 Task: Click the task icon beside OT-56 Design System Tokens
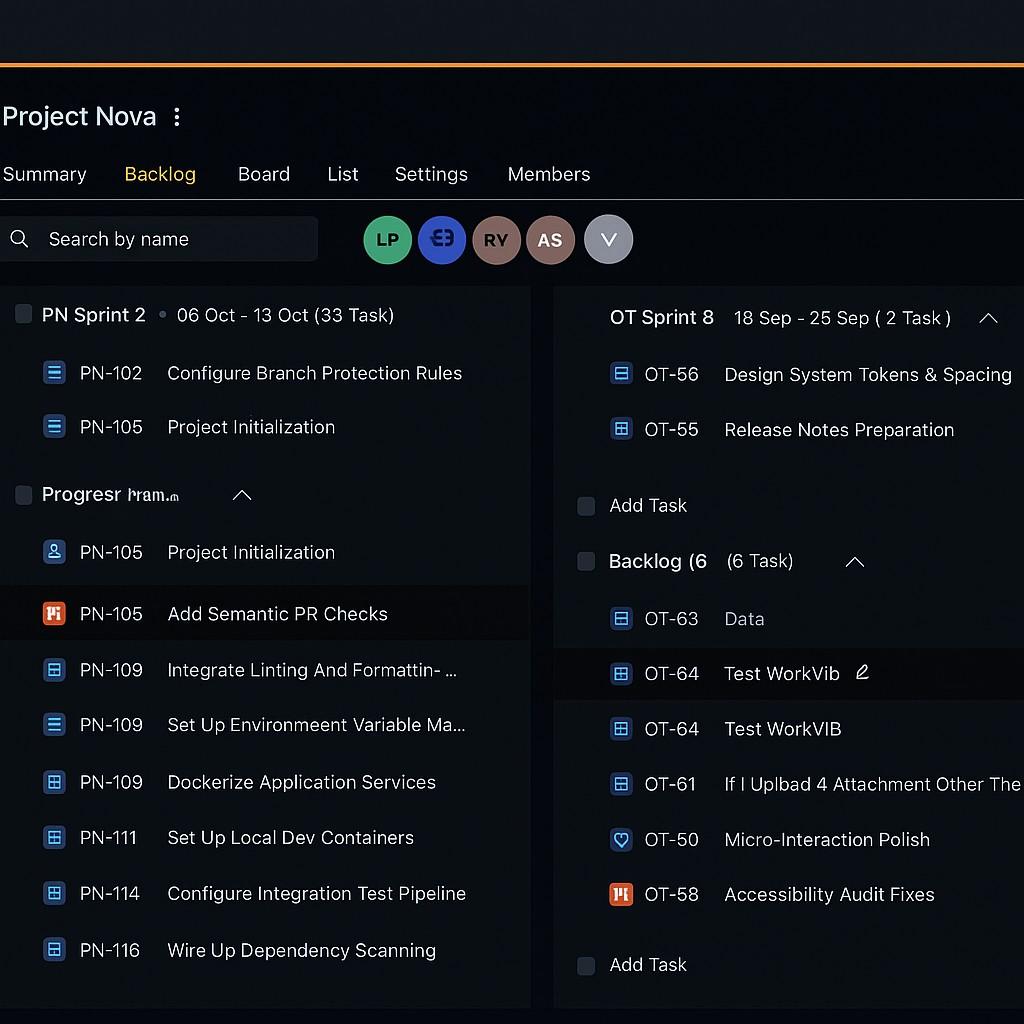coord(621,372)
